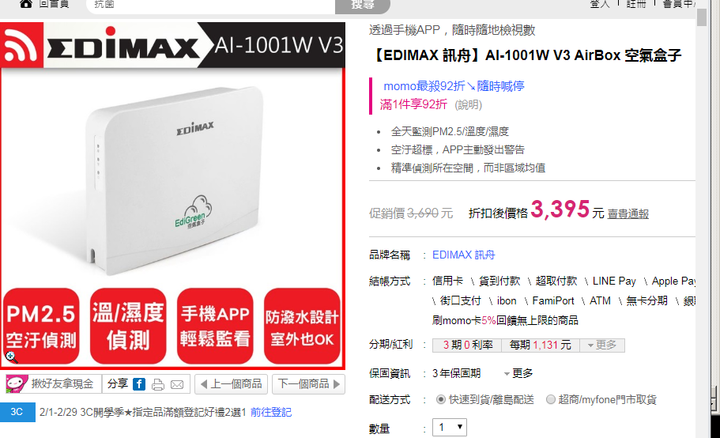Click the vertical page scrollbar

702,220
